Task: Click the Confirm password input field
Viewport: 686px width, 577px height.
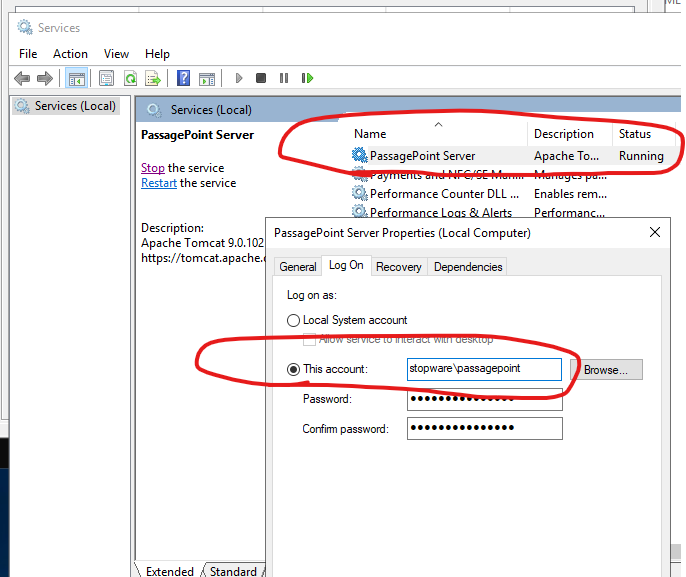Action: tap(485, 429)
